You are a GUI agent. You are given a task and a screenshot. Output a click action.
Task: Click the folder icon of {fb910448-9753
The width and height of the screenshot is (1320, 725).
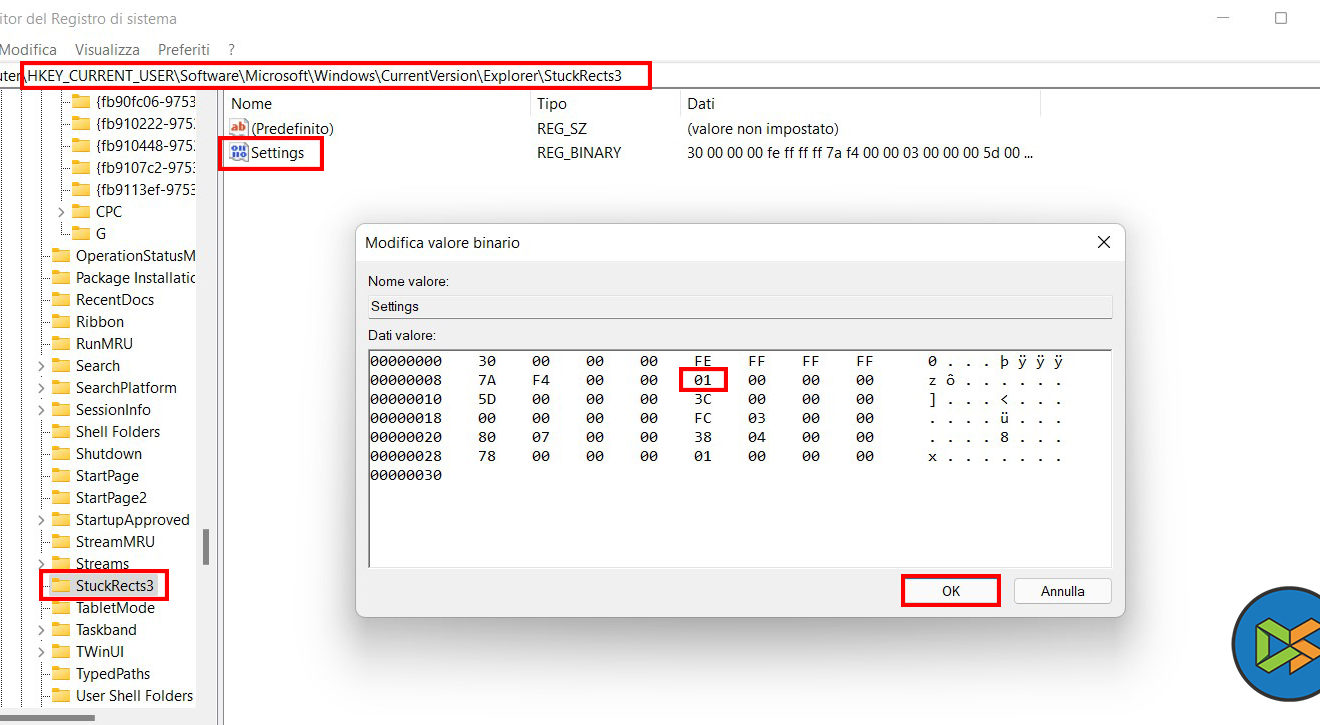coord(81,146)
